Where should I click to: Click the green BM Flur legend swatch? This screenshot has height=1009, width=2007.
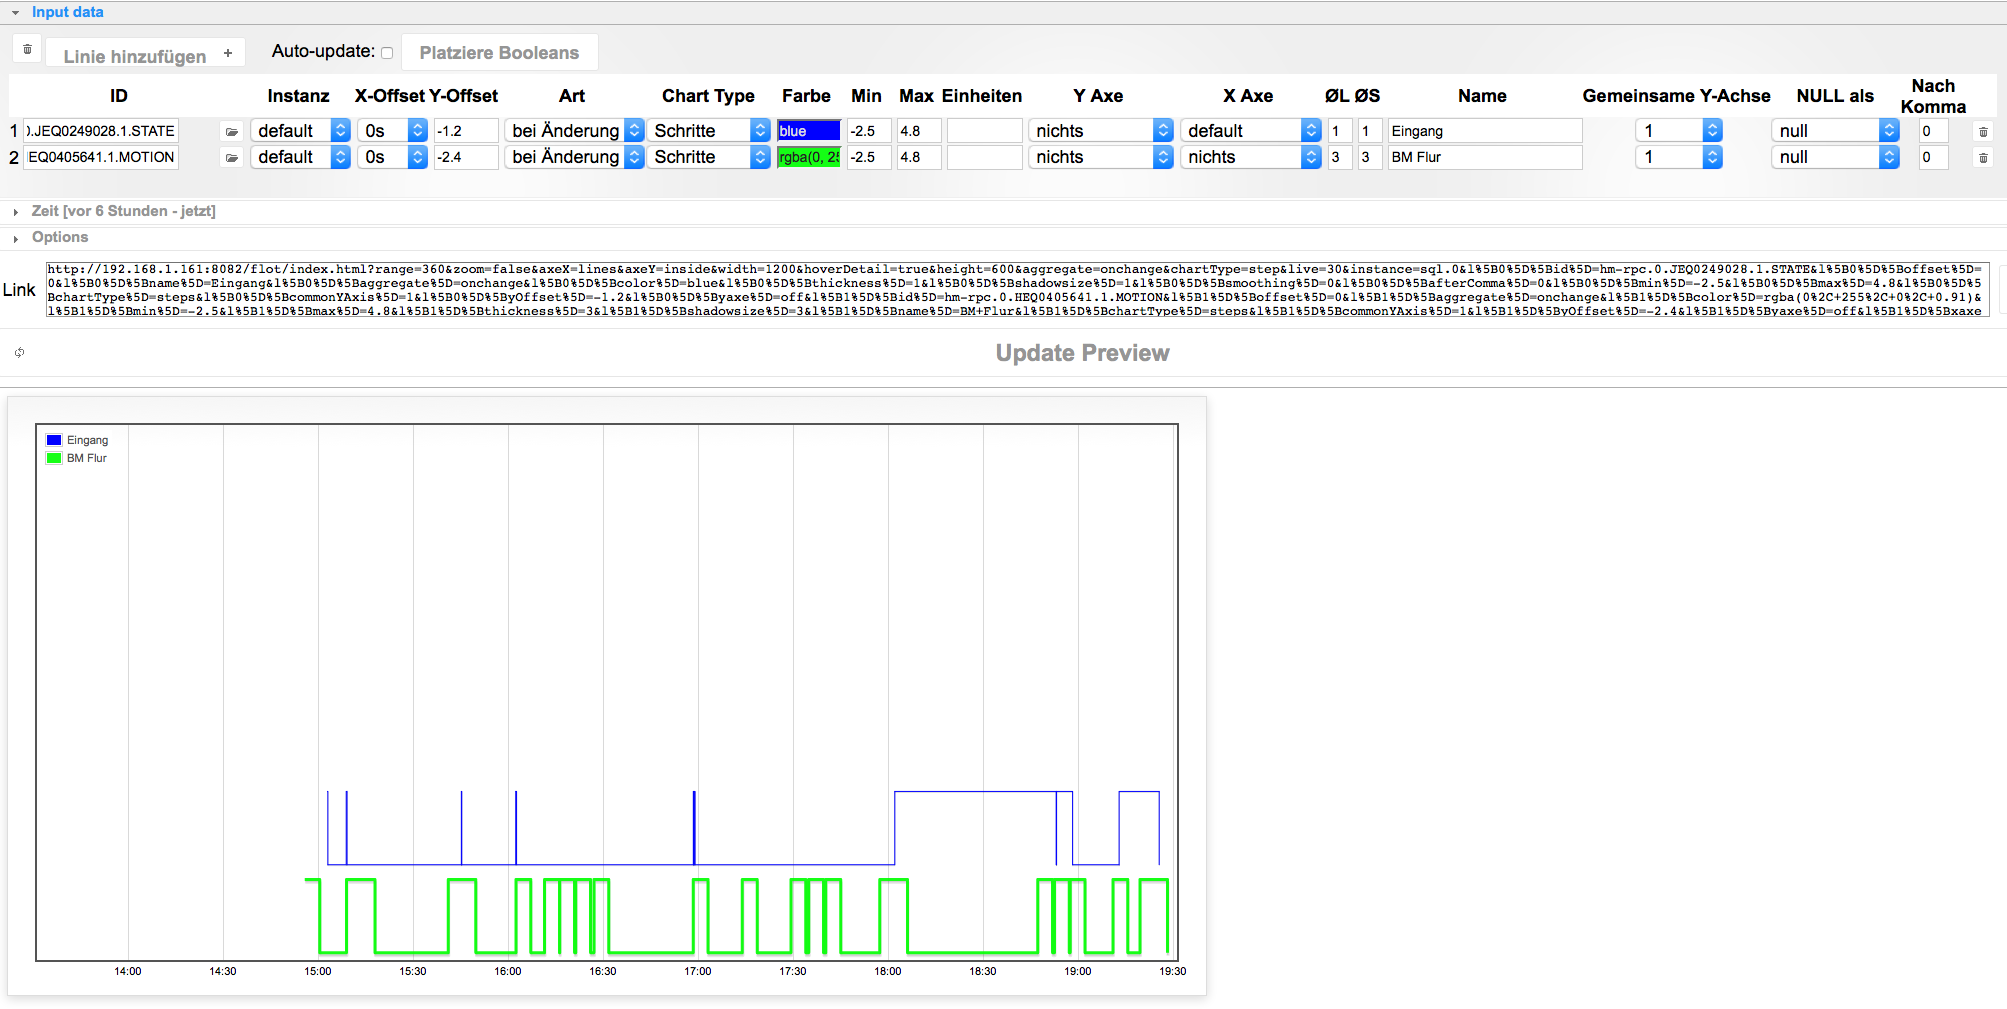pyautogui.click(x=54, y=458)
